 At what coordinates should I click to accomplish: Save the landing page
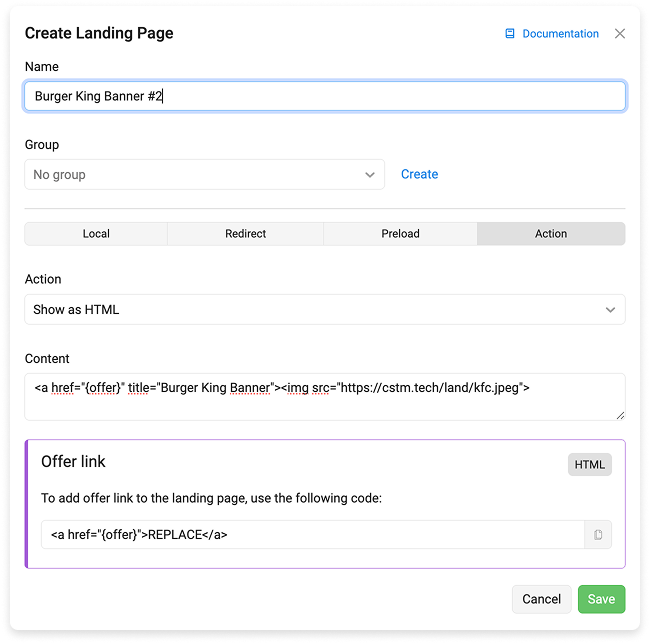coord(601,599)
